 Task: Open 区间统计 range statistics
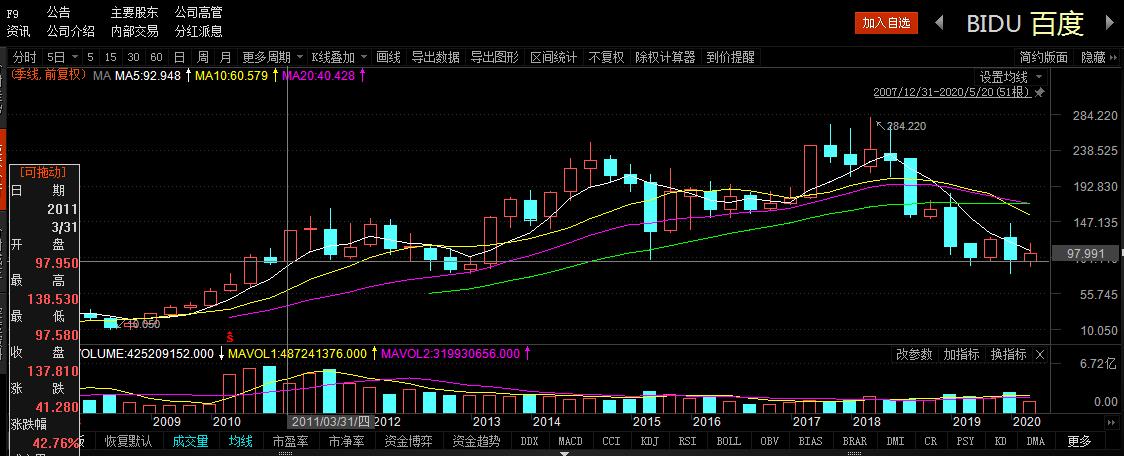point(553,57)
